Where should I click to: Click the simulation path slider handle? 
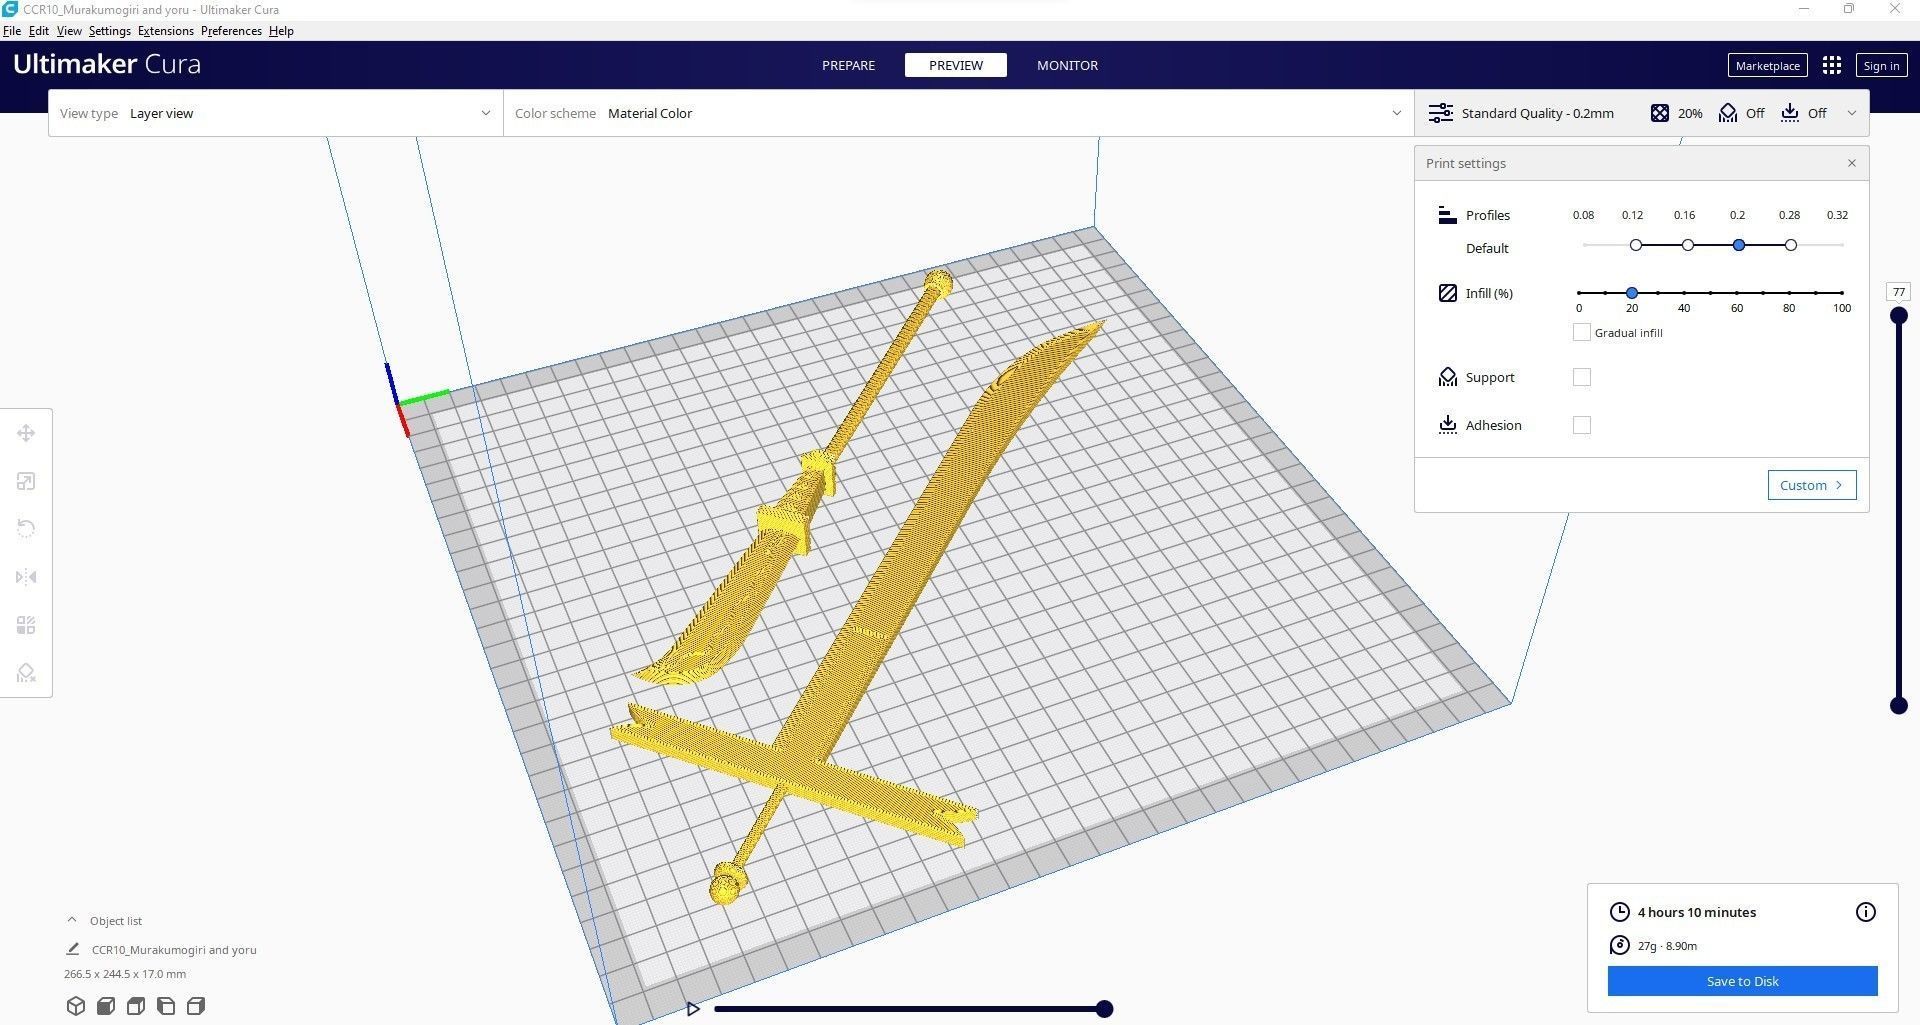pos(1104,1009)
